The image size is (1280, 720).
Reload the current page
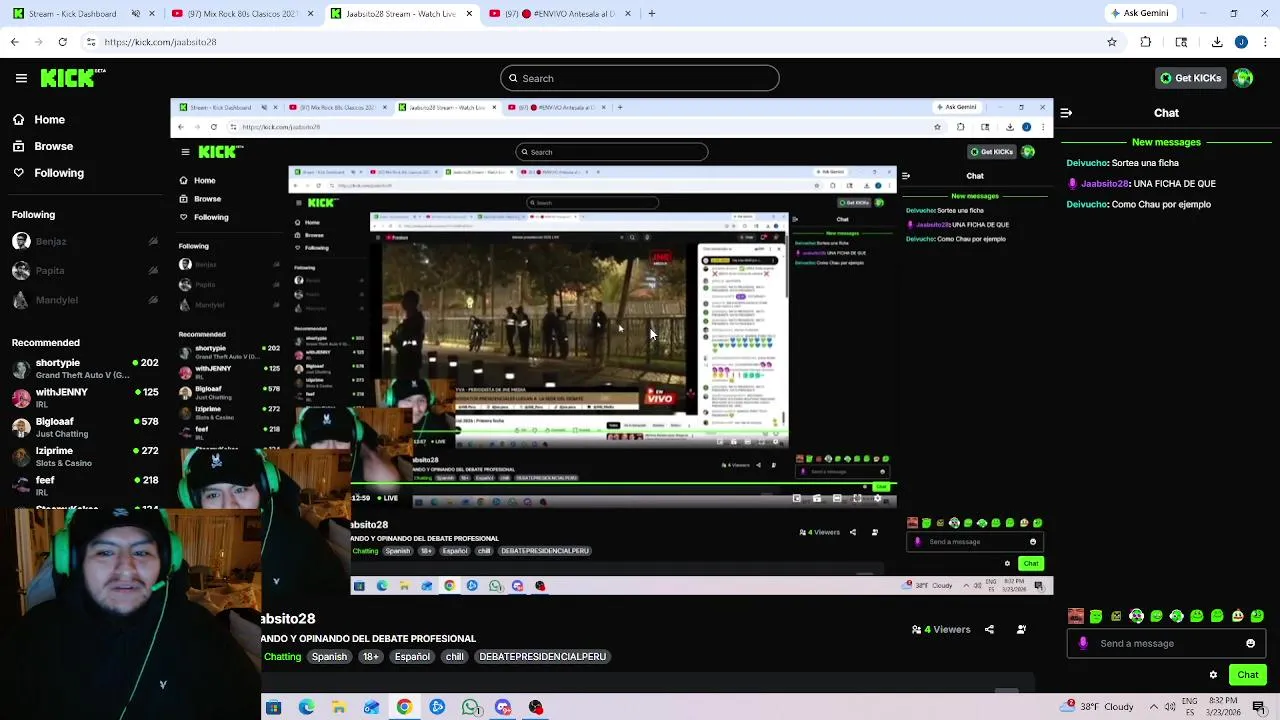(x=62, y=42)
